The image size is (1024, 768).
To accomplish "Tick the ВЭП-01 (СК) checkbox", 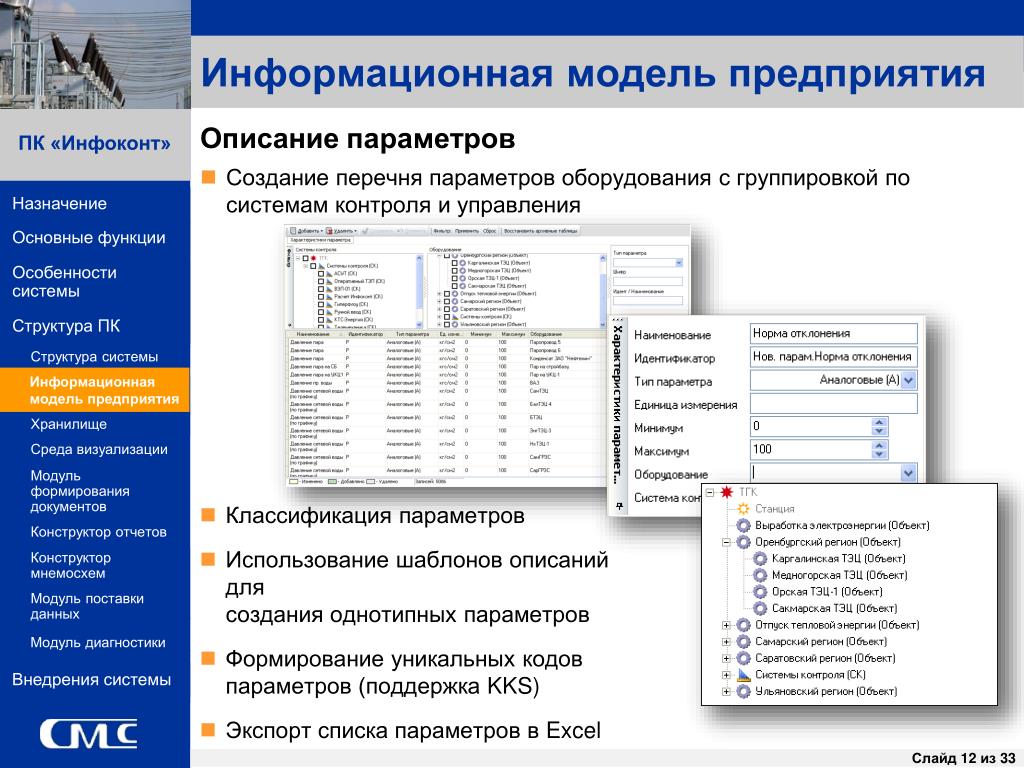I will [x=321, y=289].
